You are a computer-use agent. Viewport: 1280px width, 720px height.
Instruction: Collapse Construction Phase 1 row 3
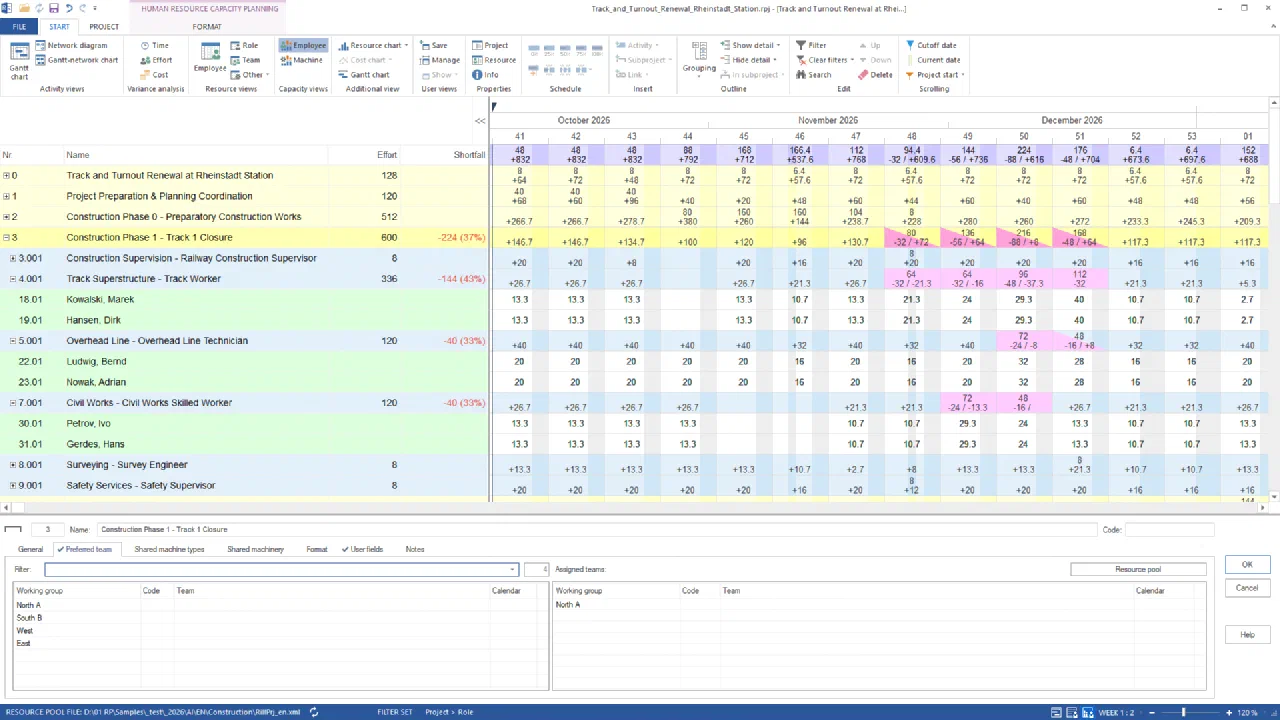click(x=6, y=238)
